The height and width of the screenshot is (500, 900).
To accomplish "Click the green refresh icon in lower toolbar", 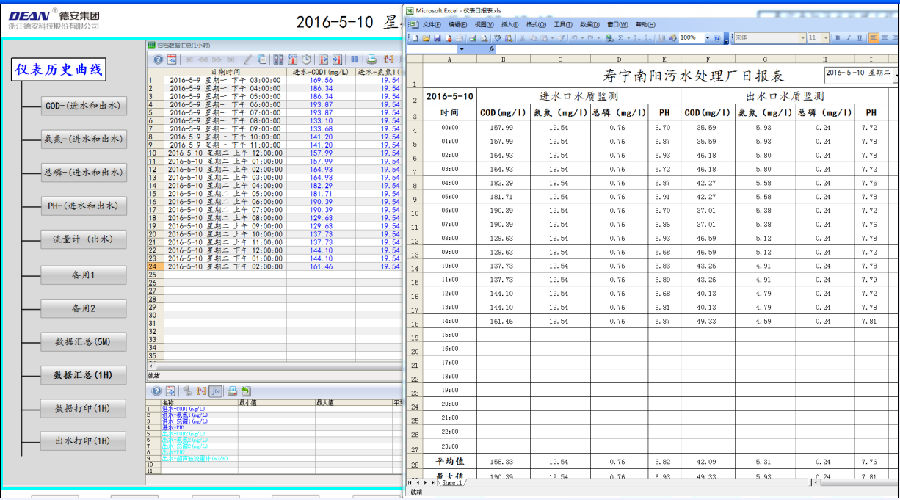I will [246, 391].
